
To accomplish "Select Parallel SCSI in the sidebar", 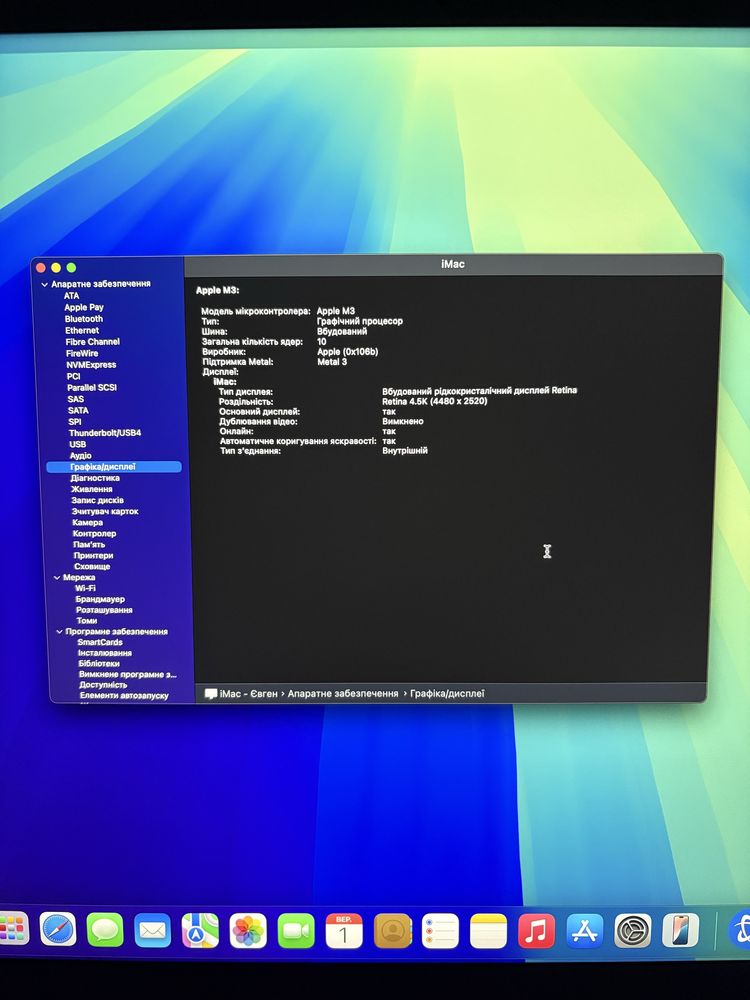I will click(92, 388).
